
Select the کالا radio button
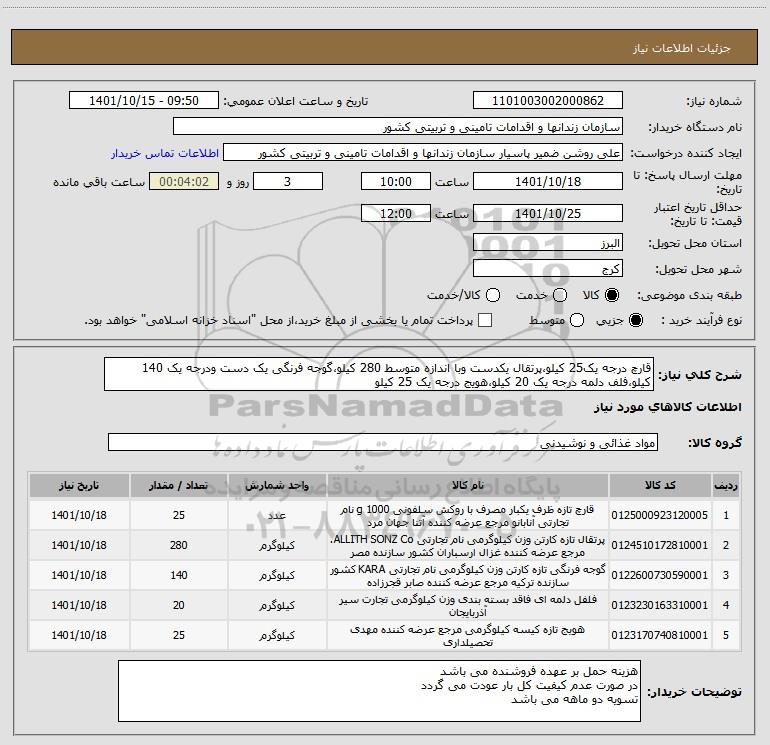[x=612, y=295]
